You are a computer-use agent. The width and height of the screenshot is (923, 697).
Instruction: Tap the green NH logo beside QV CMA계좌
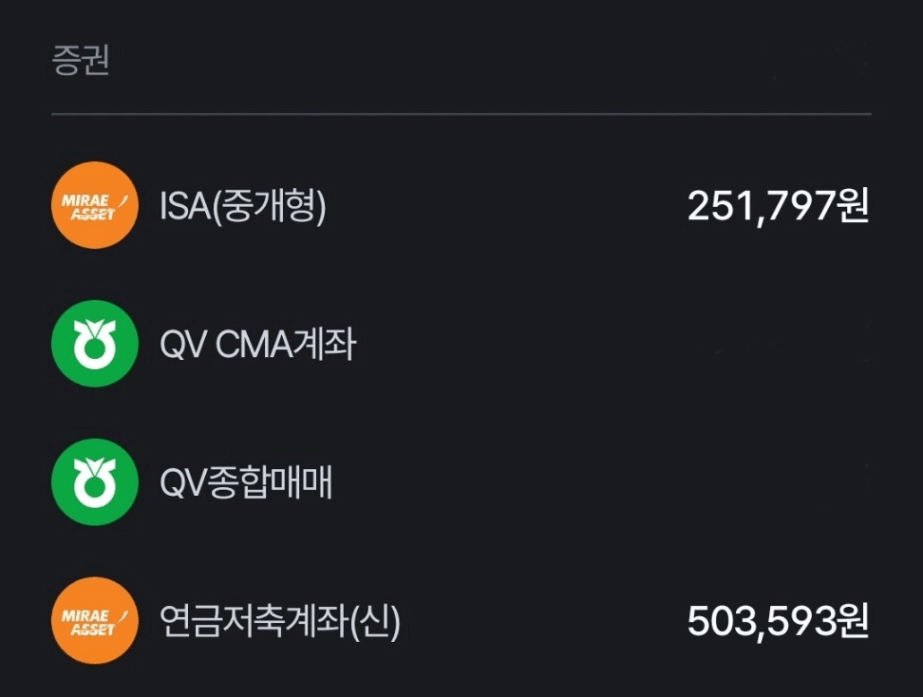pos(95,343)
